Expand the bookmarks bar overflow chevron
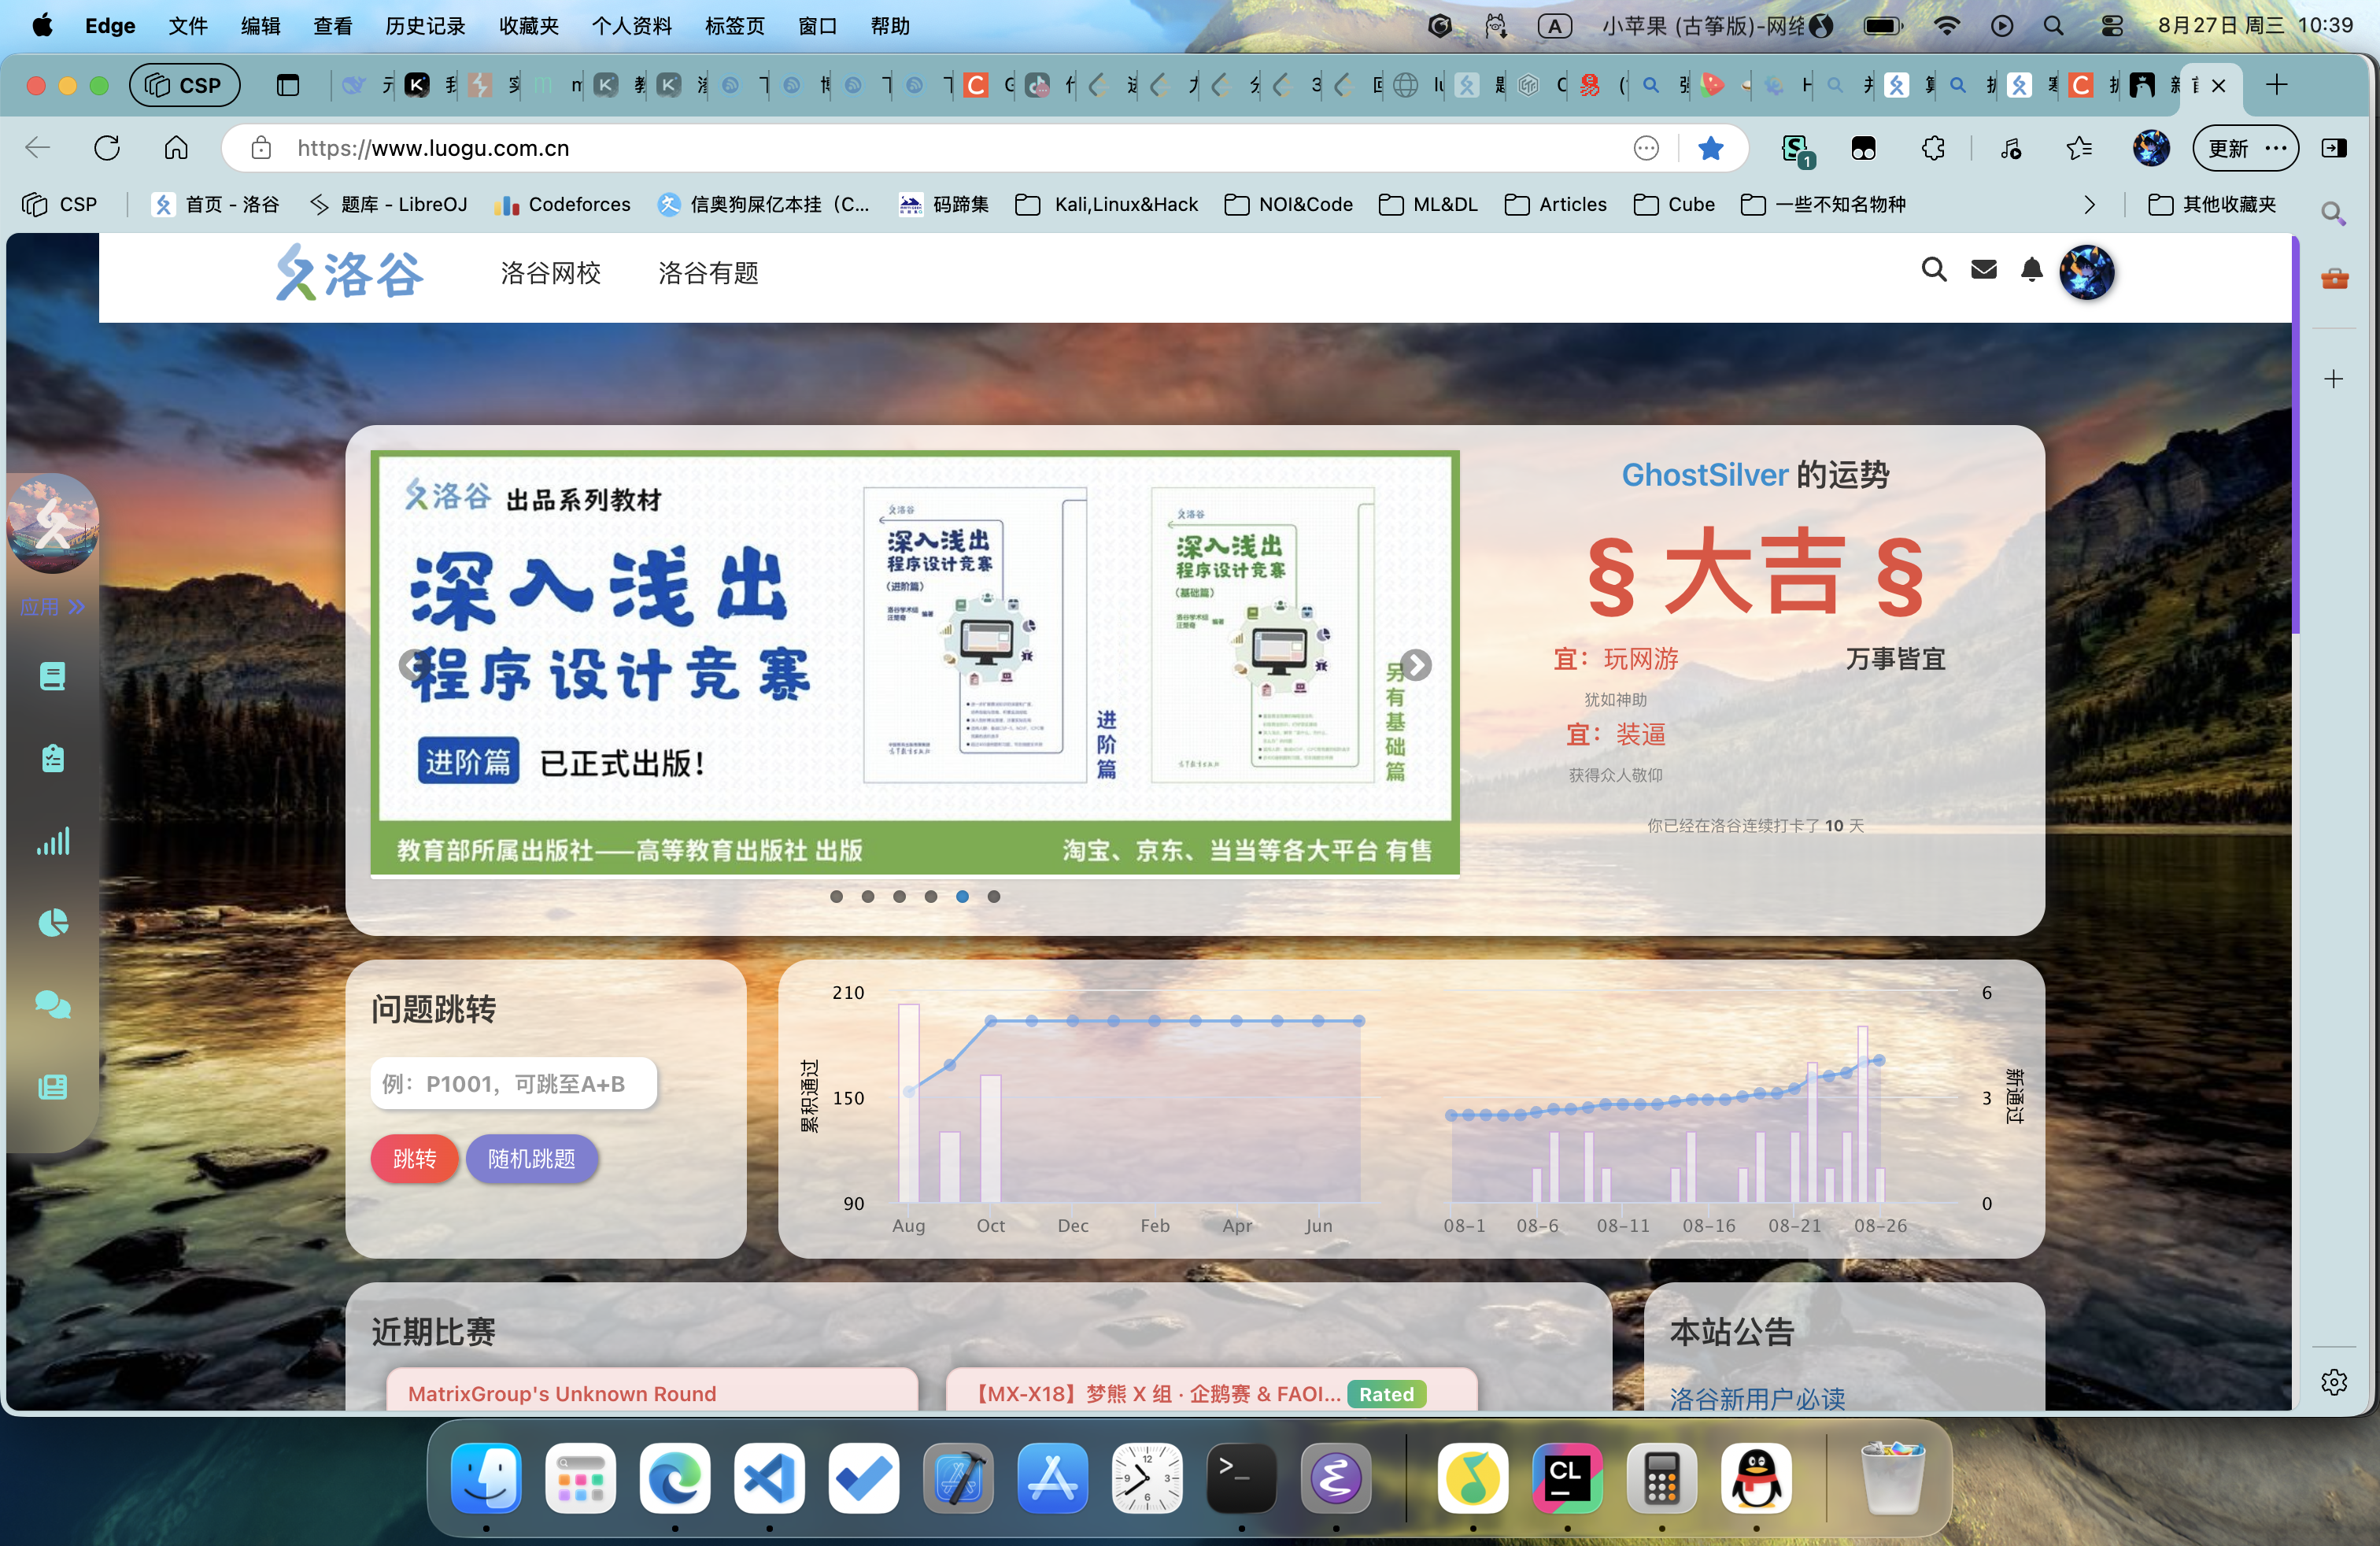This screenshot has height=1546, width=2380. pos(2089,204)
